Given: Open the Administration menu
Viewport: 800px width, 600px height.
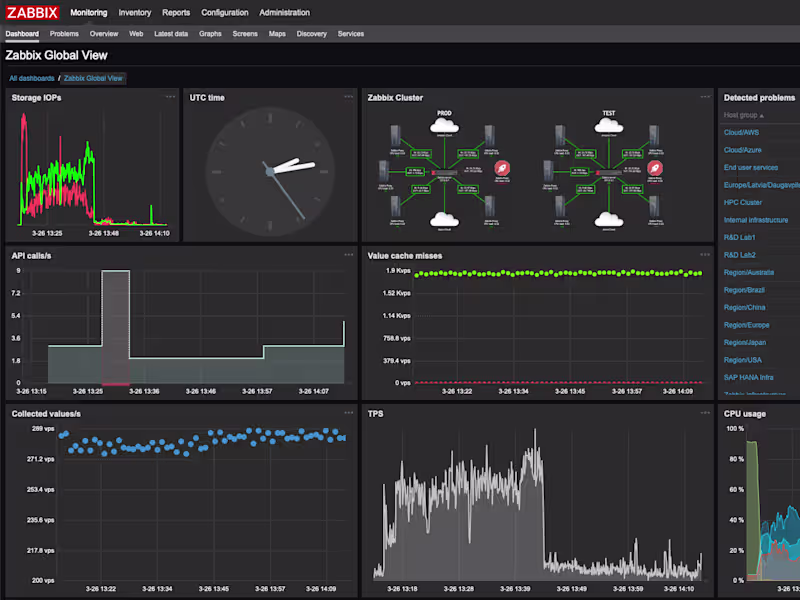Looking at the screenshot, I should (284, 13).
